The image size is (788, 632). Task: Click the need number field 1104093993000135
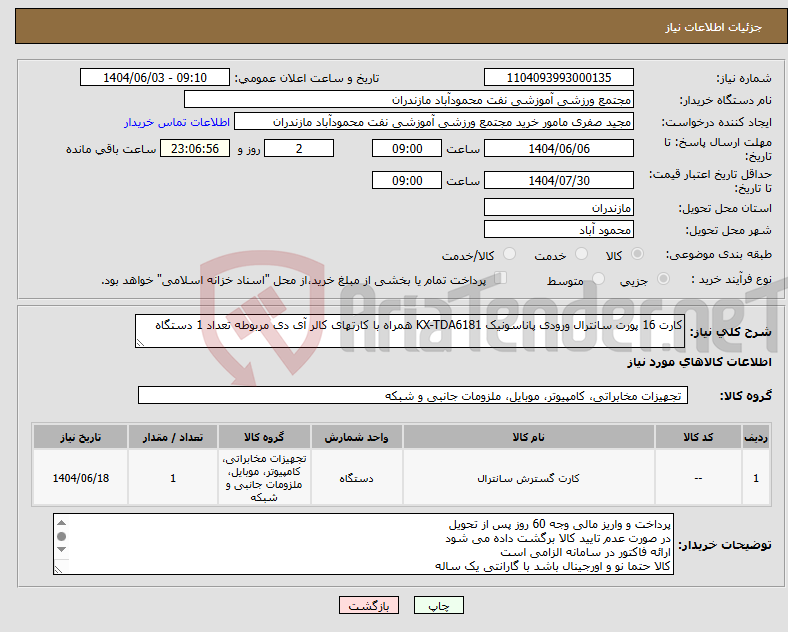(559, 77)
